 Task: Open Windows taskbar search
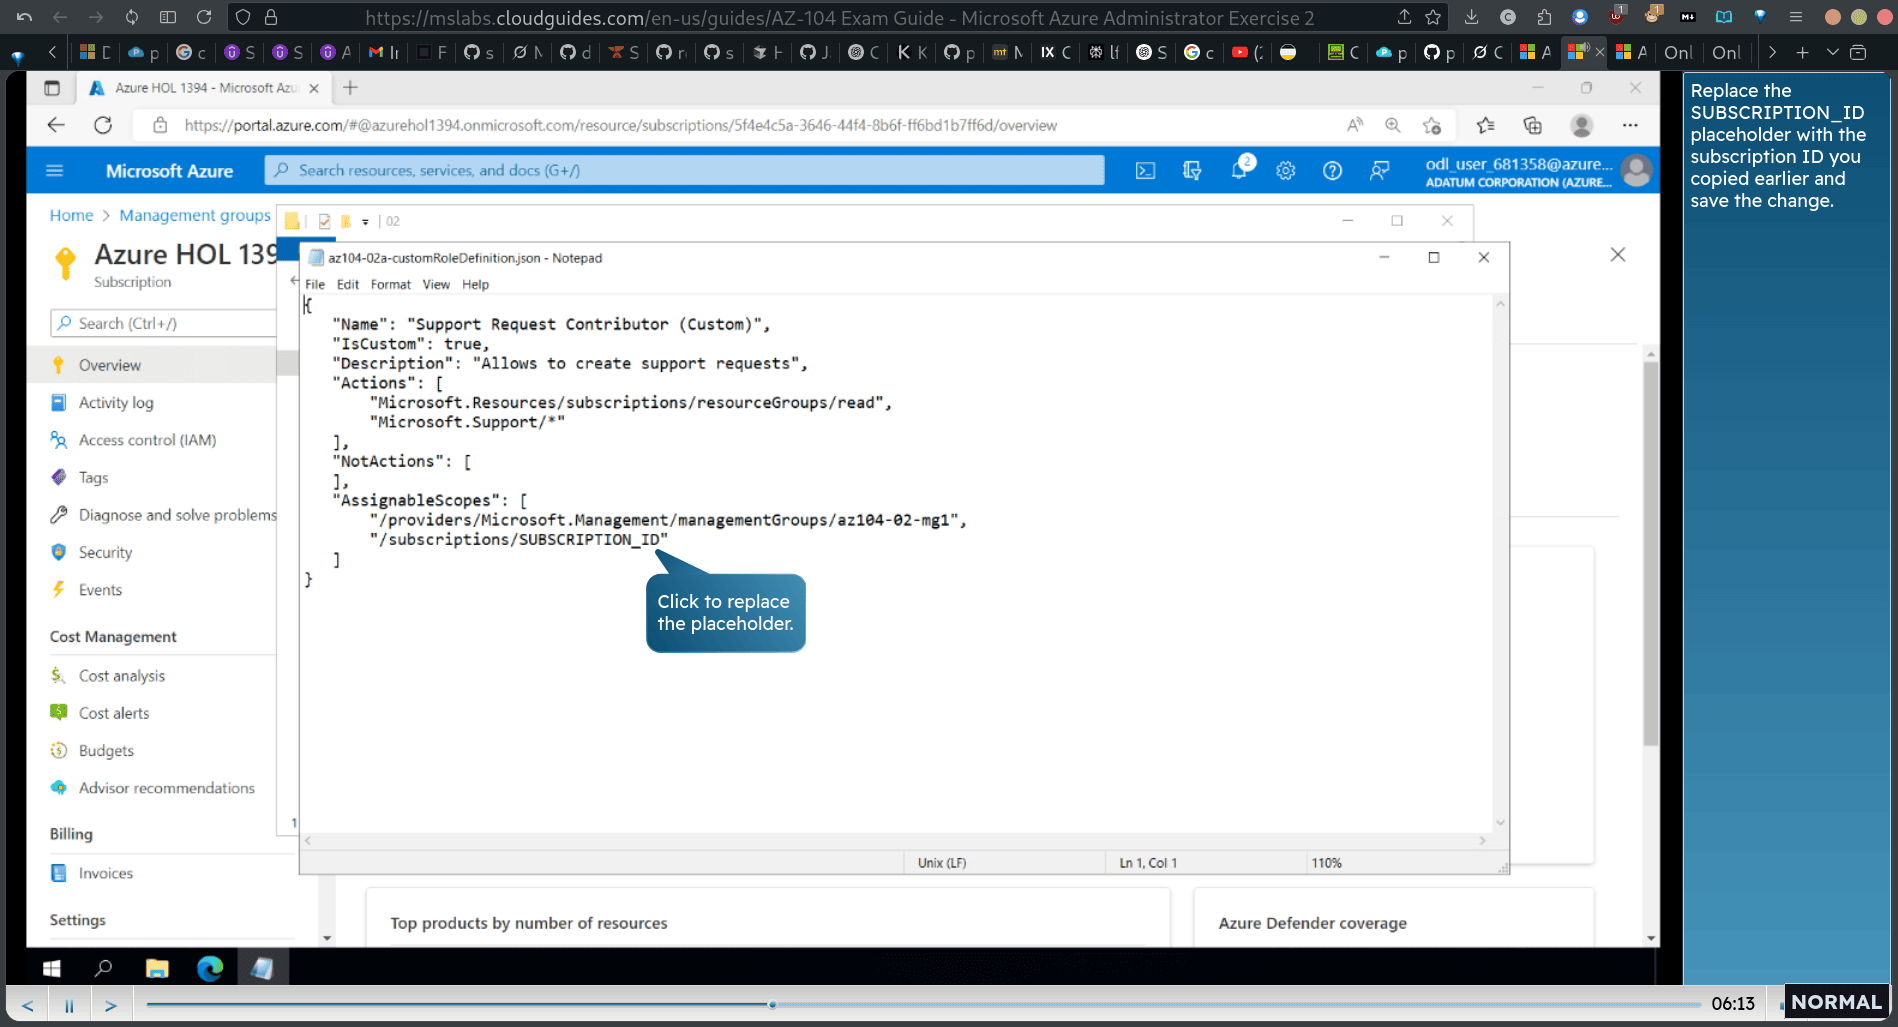103,968
